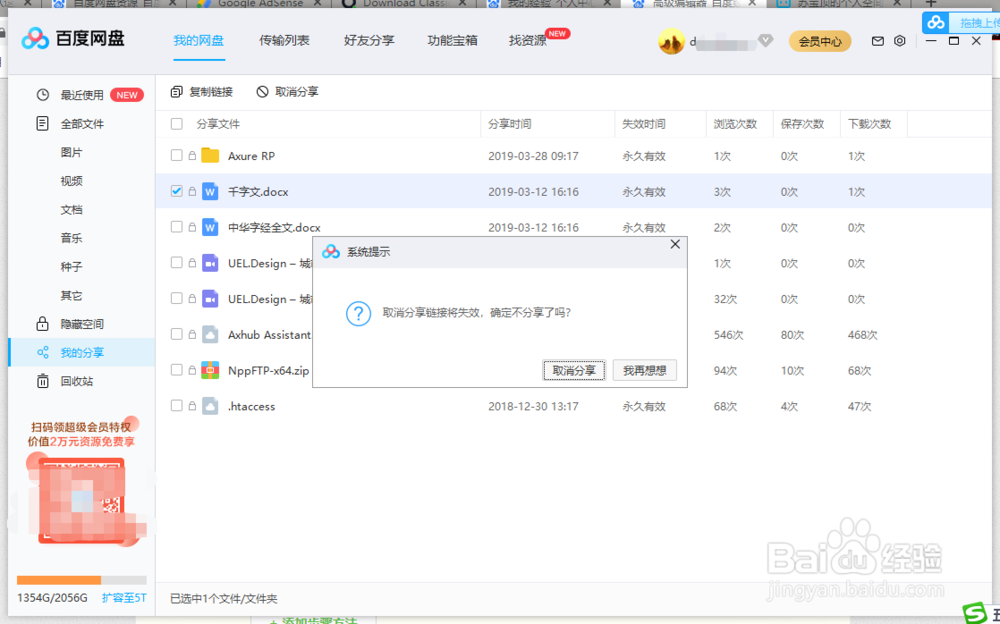
Task: Click the Word icon of 千字文.docx
Action: (x=210, y=191)
